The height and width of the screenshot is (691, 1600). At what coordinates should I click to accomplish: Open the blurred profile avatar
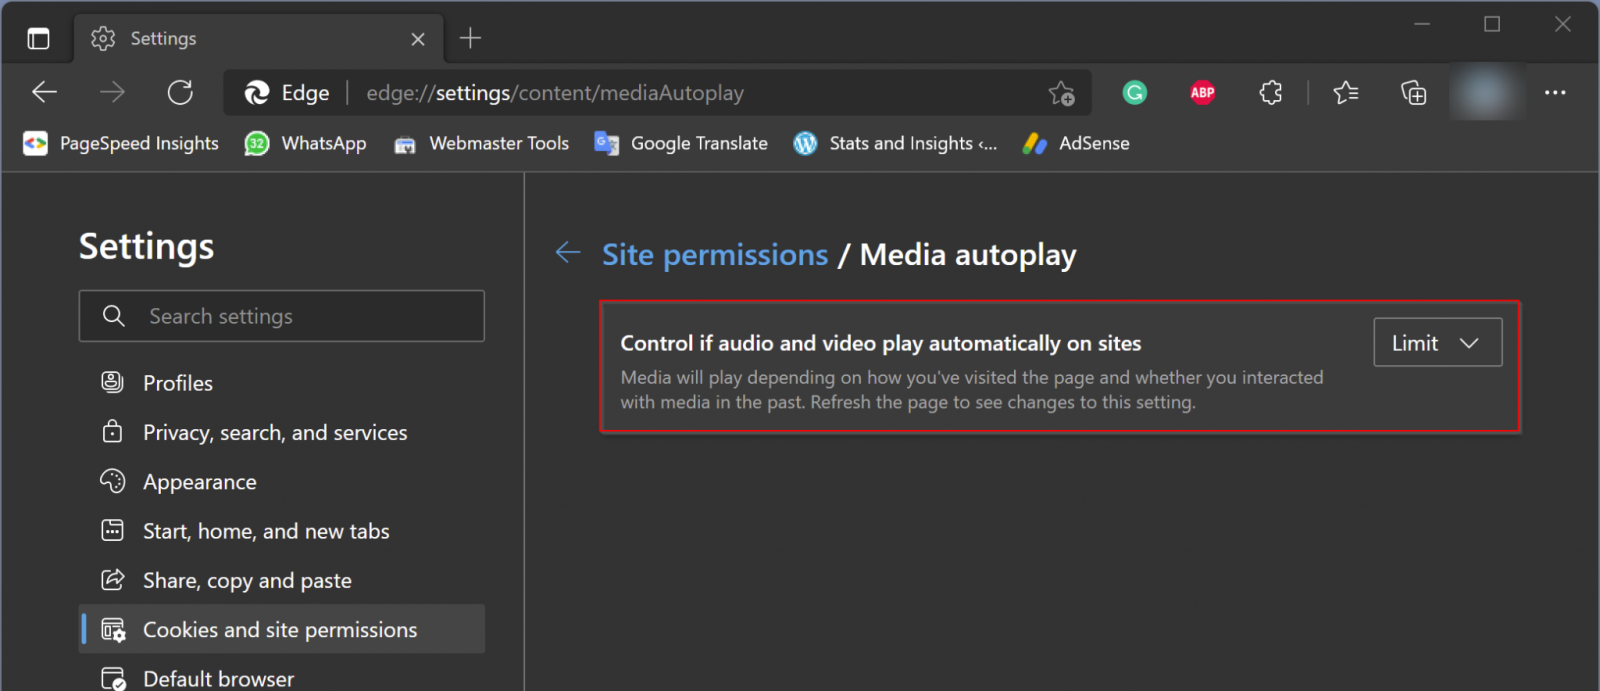[1485, 93]
